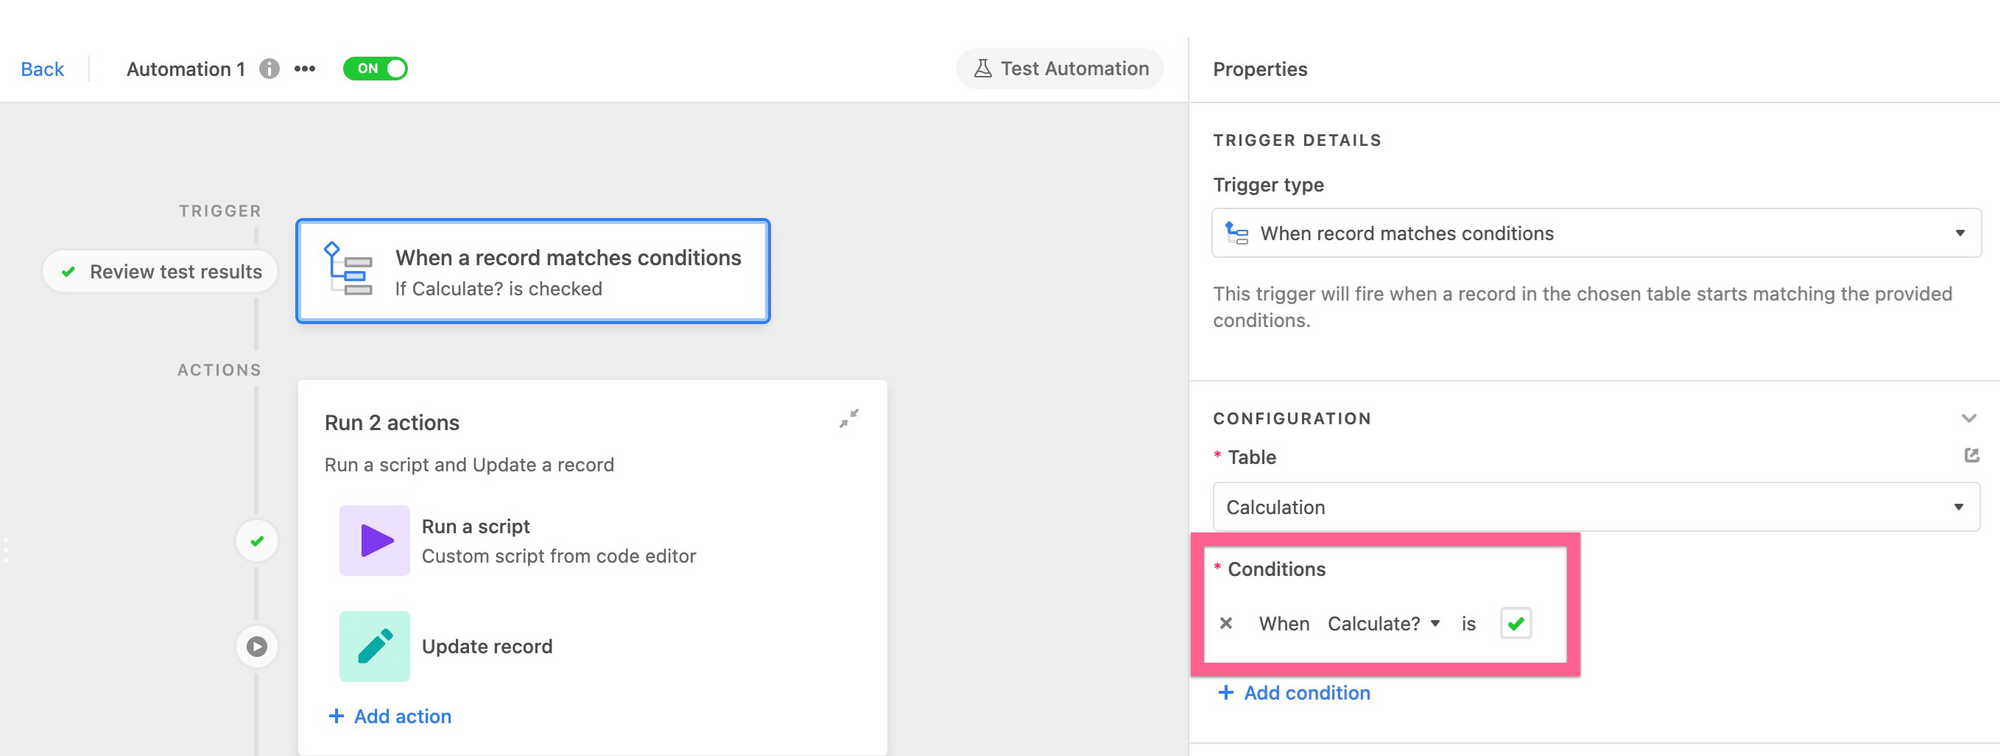
Task: Remove the Calculate? condition with X
Action: [x=1226, y=623]
